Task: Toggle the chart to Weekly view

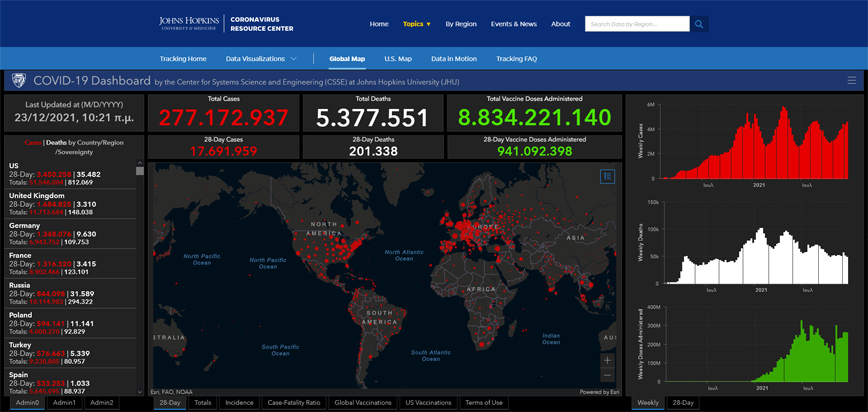Action: coord(648,402)
